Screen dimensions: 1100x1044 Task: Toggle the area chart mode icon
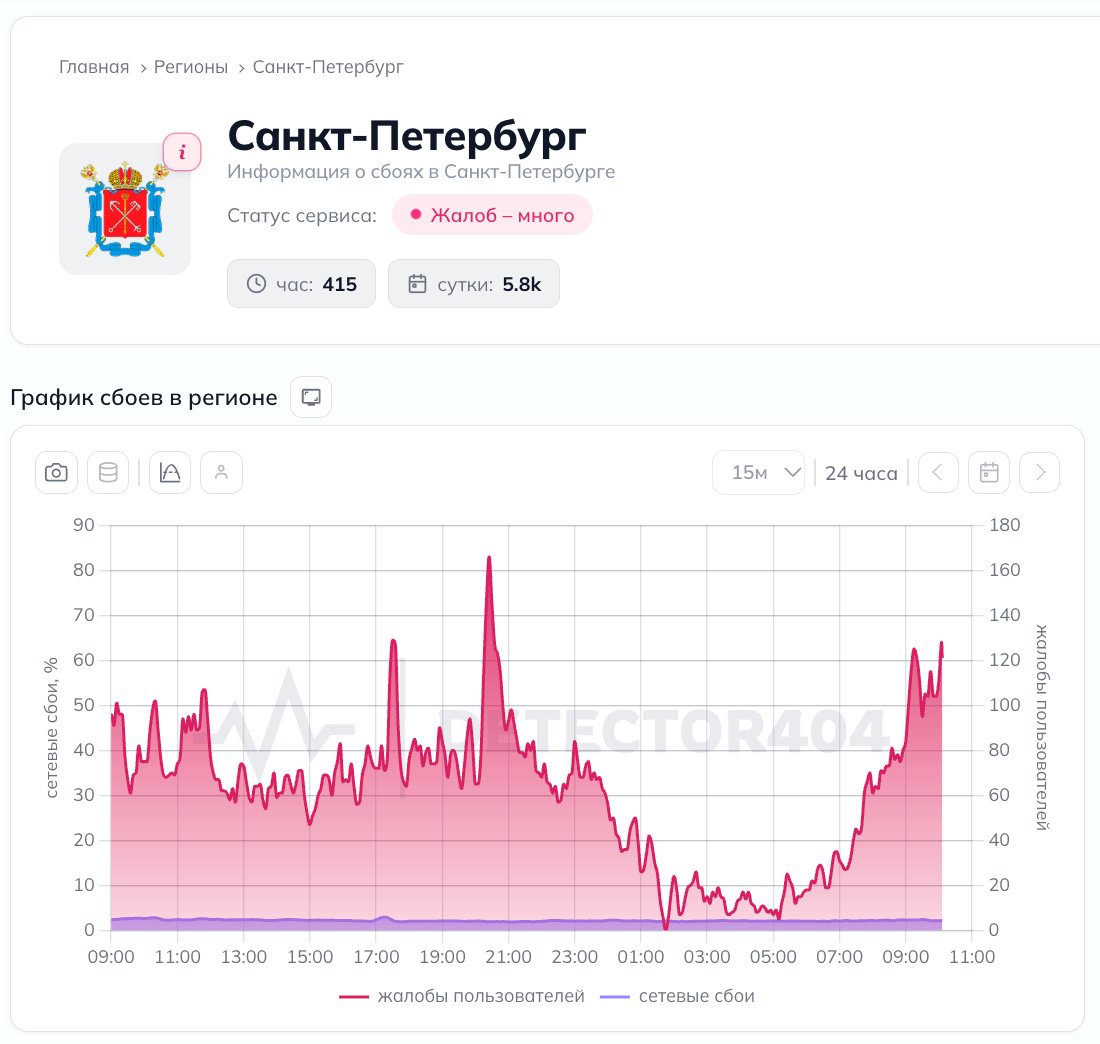[x=170, y=472]
